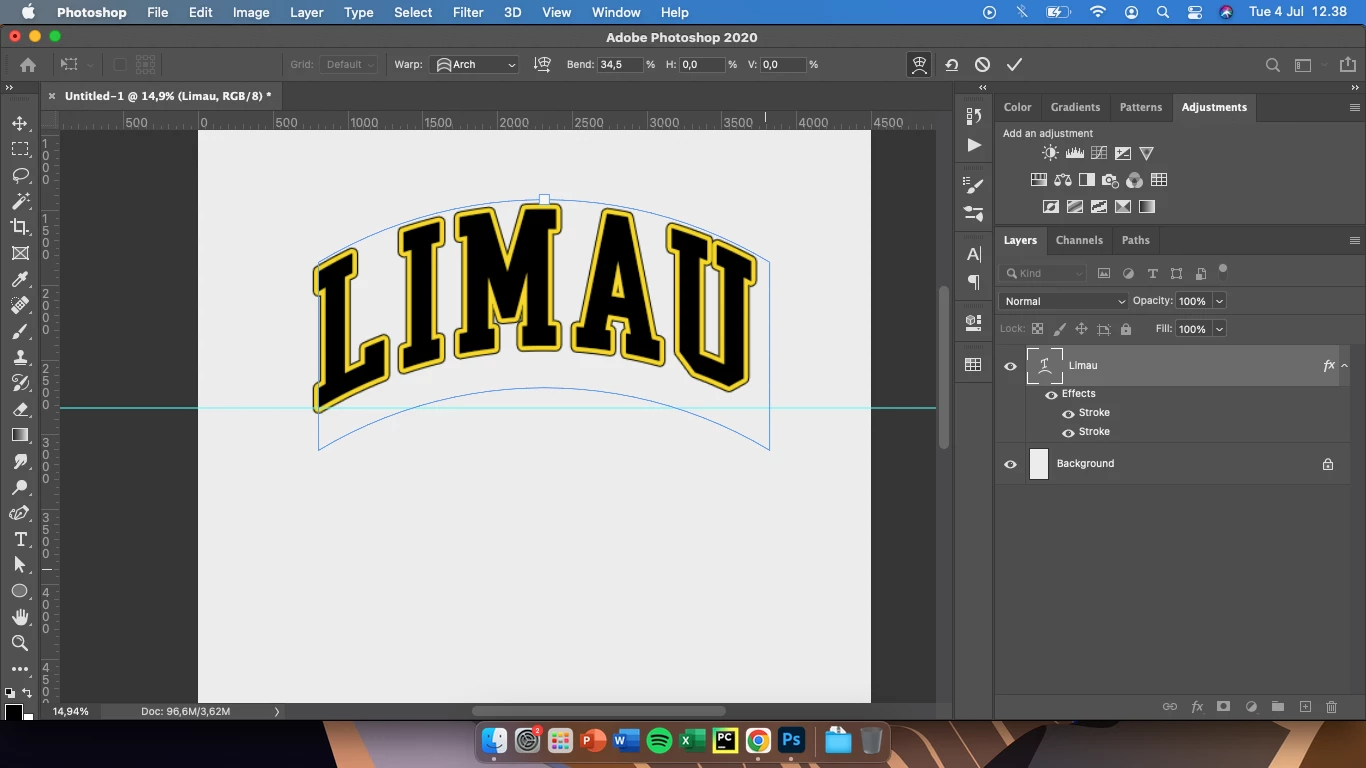Select the Gradient tool
This screenshot has height=768, width=1366.
point(20,435)
